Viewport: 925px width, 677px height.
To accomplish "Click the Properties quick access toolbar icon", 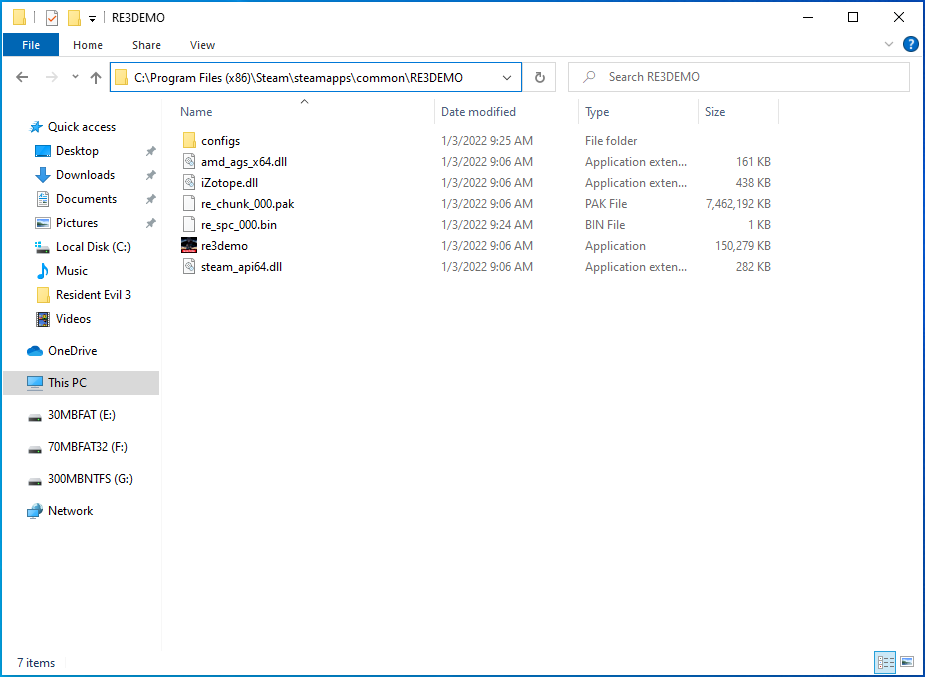I will coord(52,18).
